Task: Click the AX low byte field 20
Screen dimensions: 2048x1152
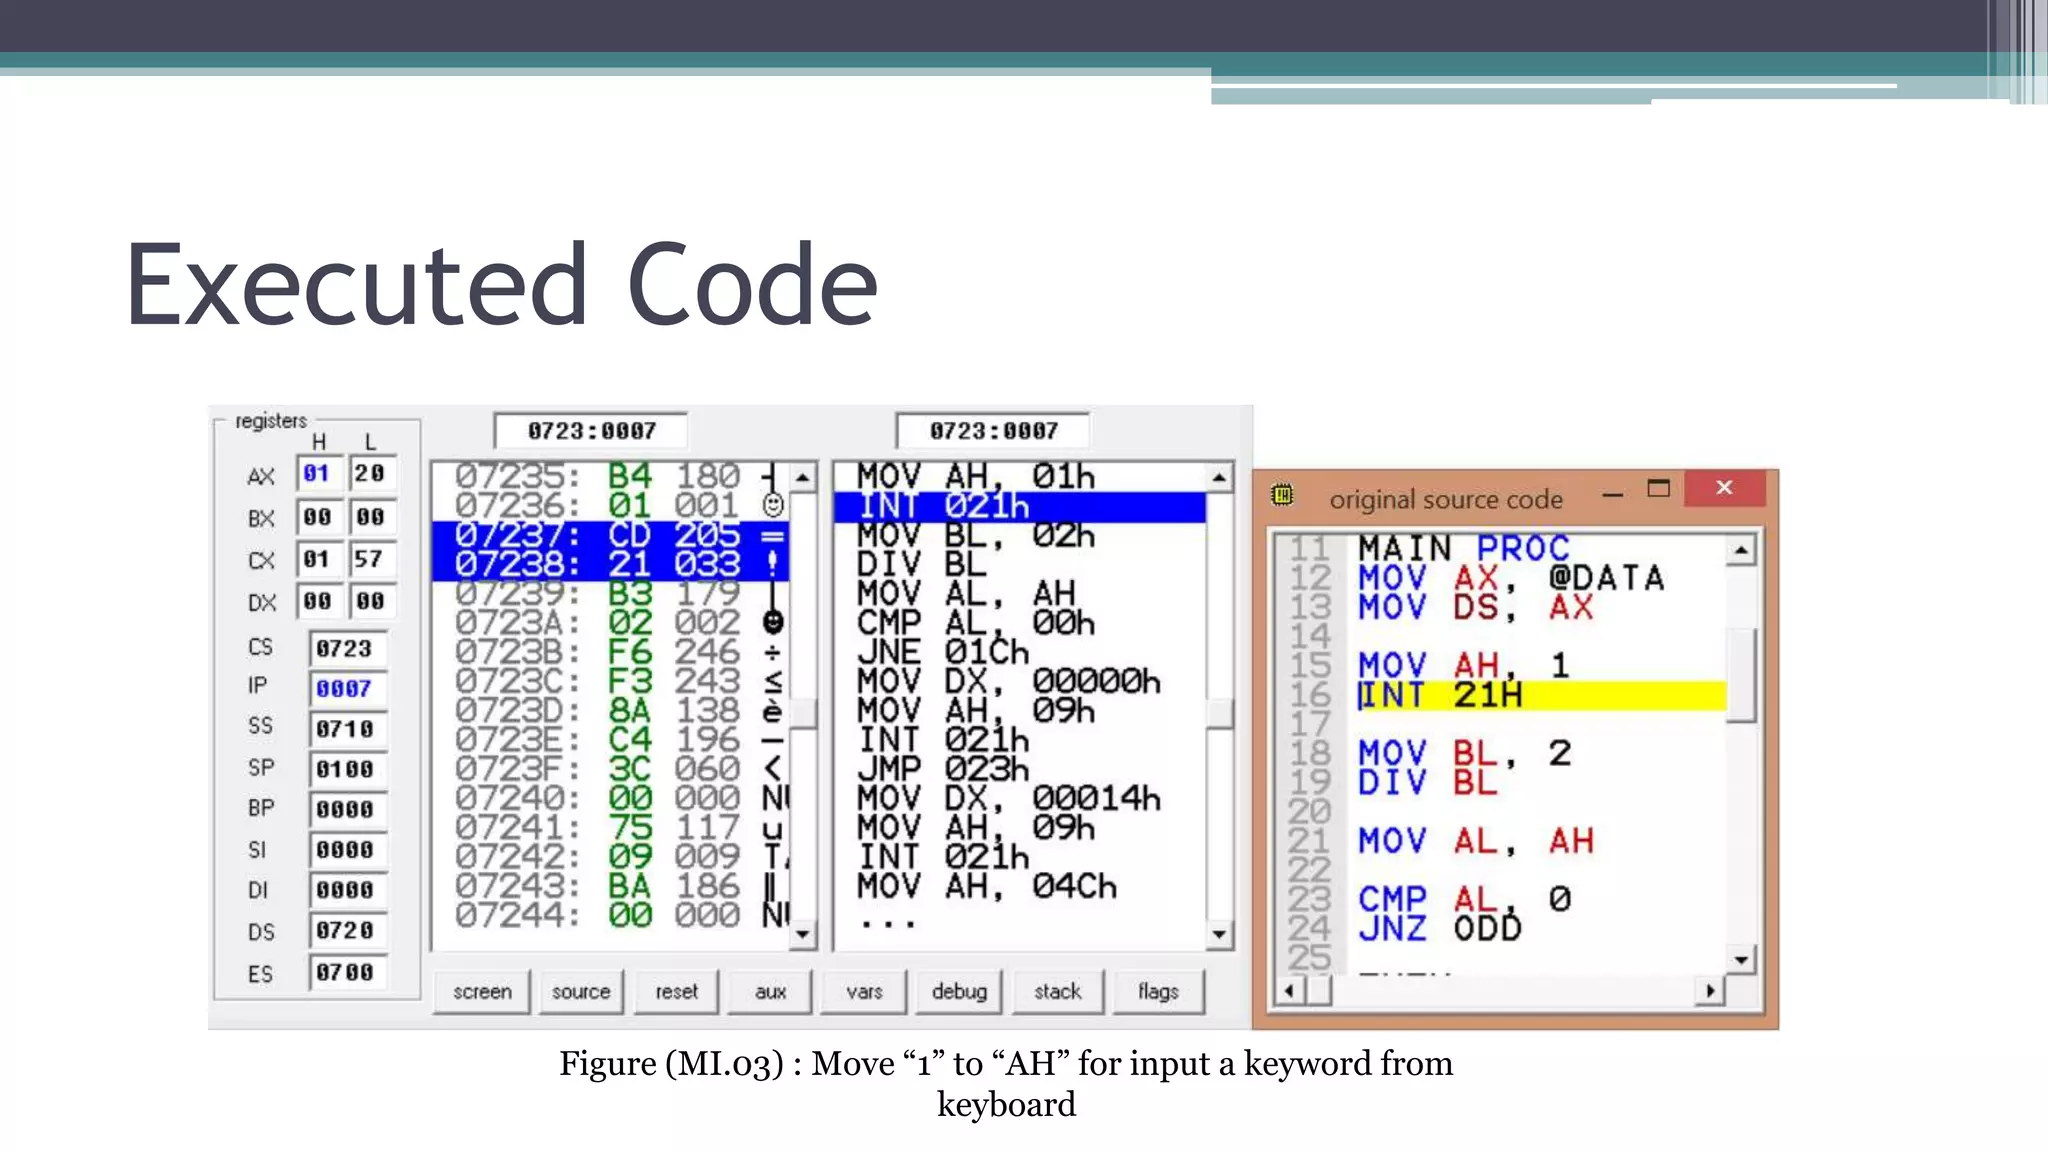Action: click(x=371, y=473)
